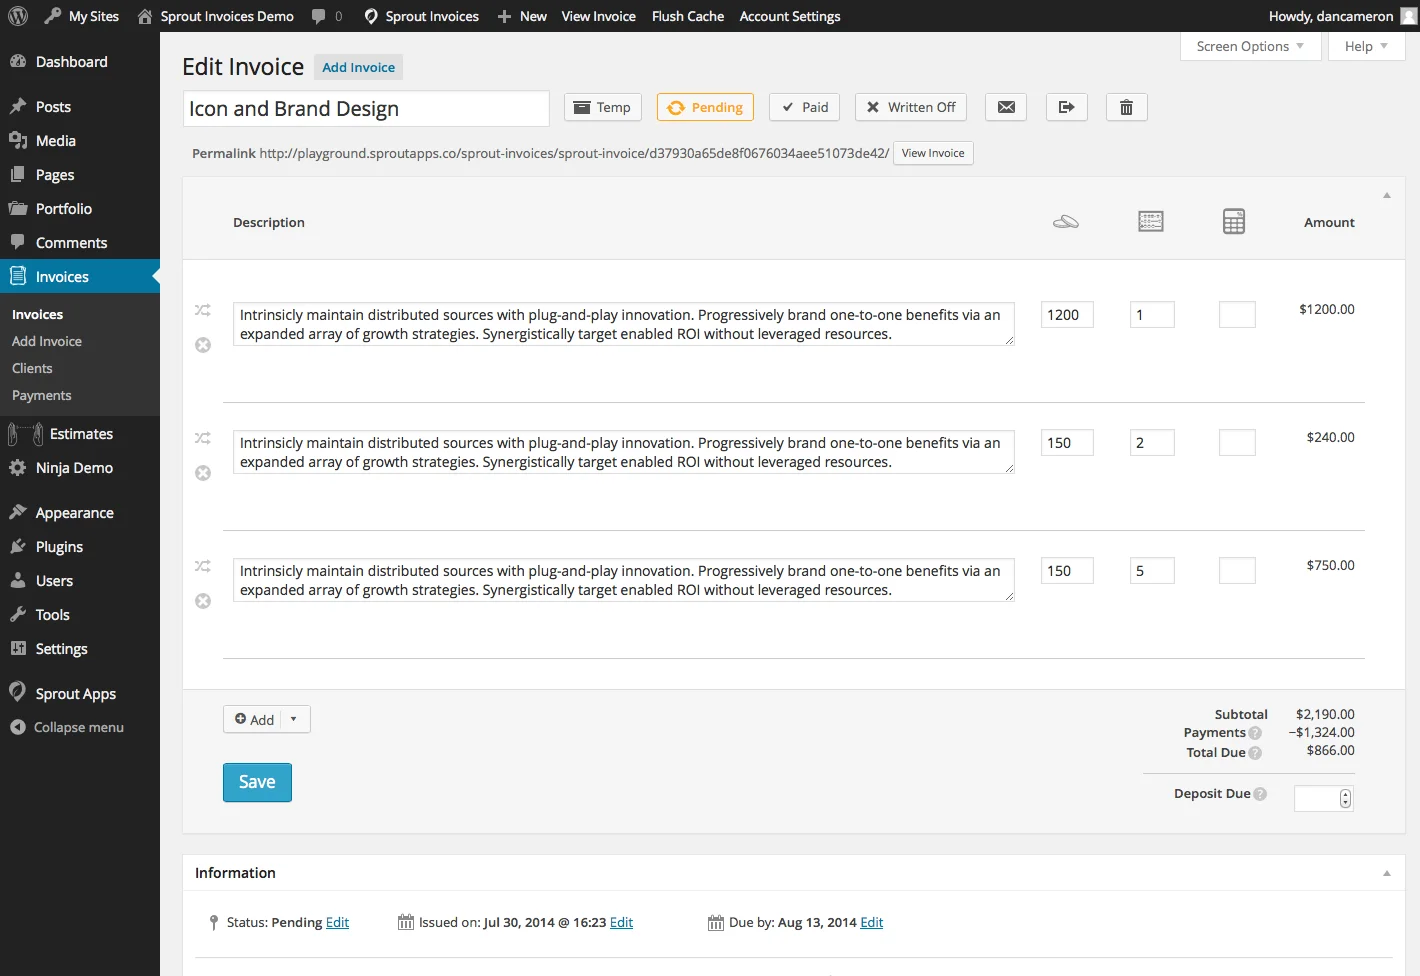Mark the invoice as Written Off
This screenshot has width=1420, height=976.
pos(910,107)
